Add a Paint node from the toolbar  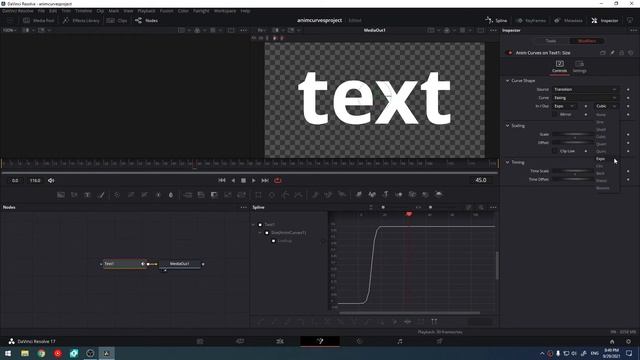[101, 195]
